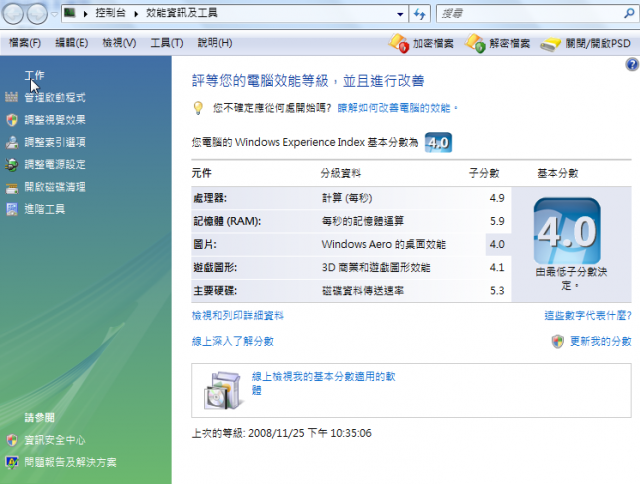Click the blue help question mark icon
The image size is (640, 484).
[x=632, y=64]
